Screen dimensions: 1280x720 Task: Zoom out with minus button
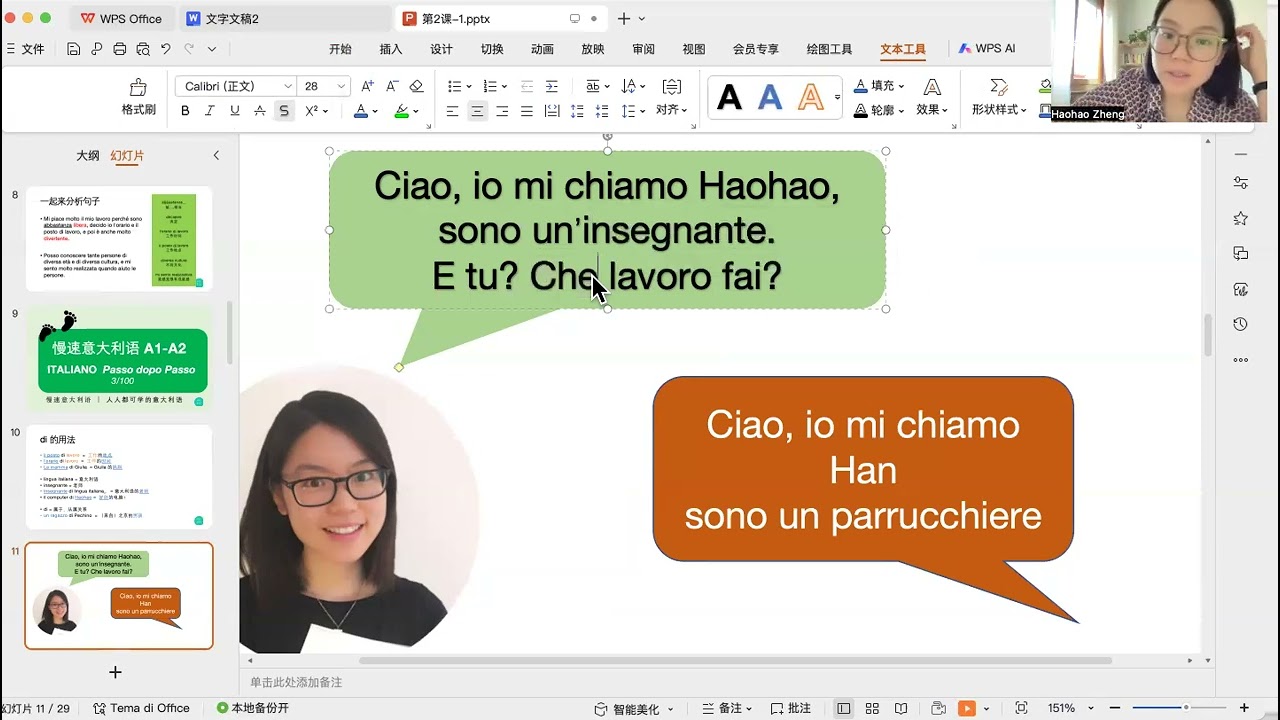1115,708
